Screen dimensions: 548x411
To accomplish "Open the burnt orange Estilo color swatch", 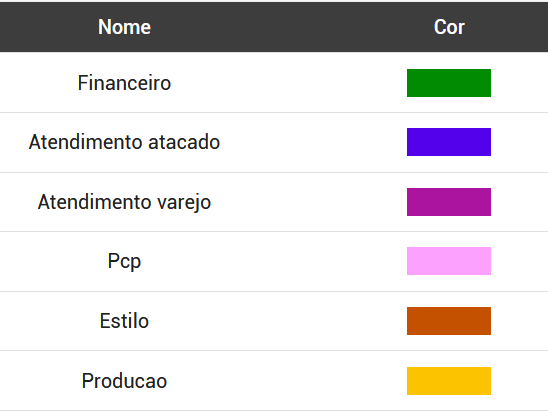I will click(x=449, y=321).
